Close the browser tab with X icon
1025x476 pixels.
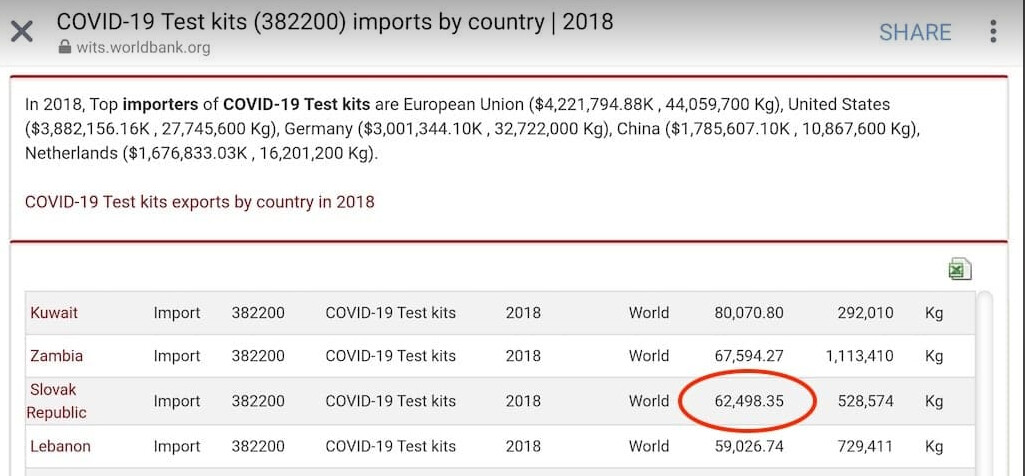22,32
